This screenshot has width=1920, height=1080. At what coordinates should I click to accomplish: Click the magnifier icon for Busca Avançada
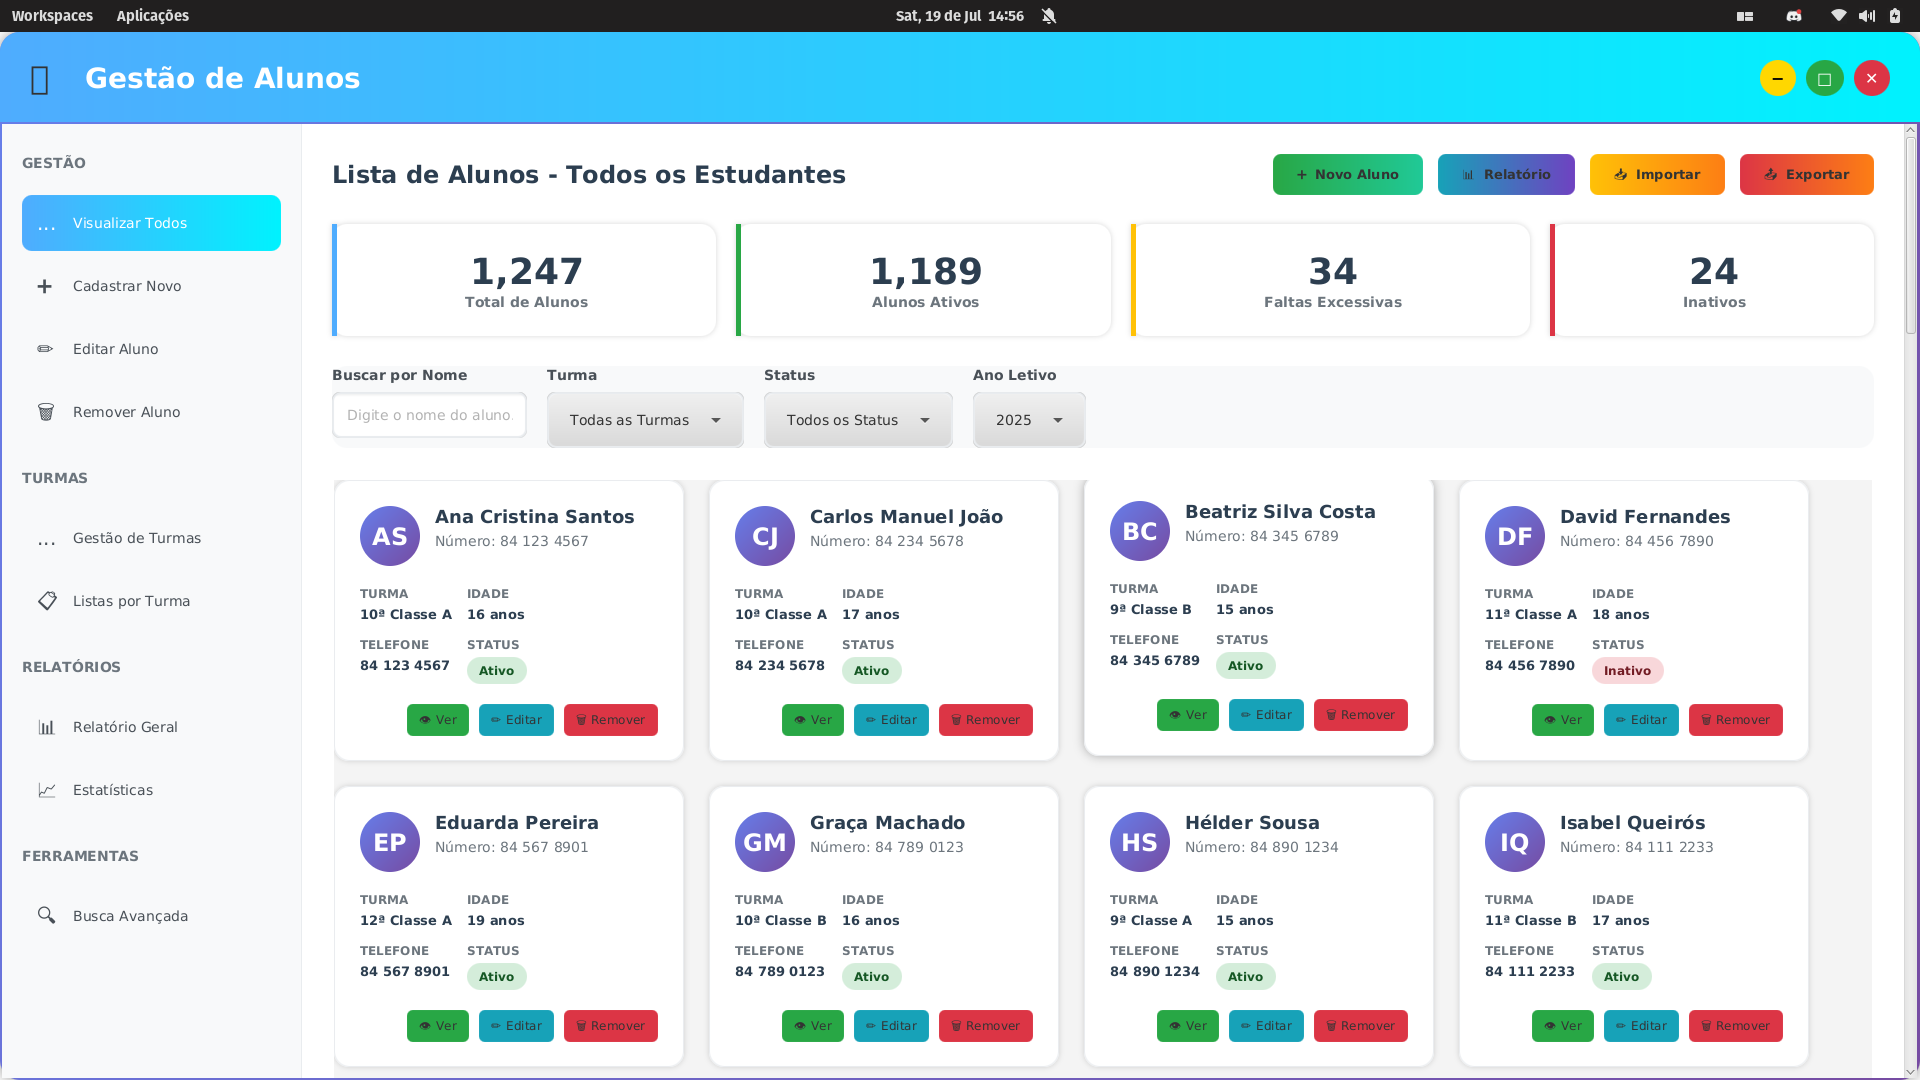(x=46, y=915)
